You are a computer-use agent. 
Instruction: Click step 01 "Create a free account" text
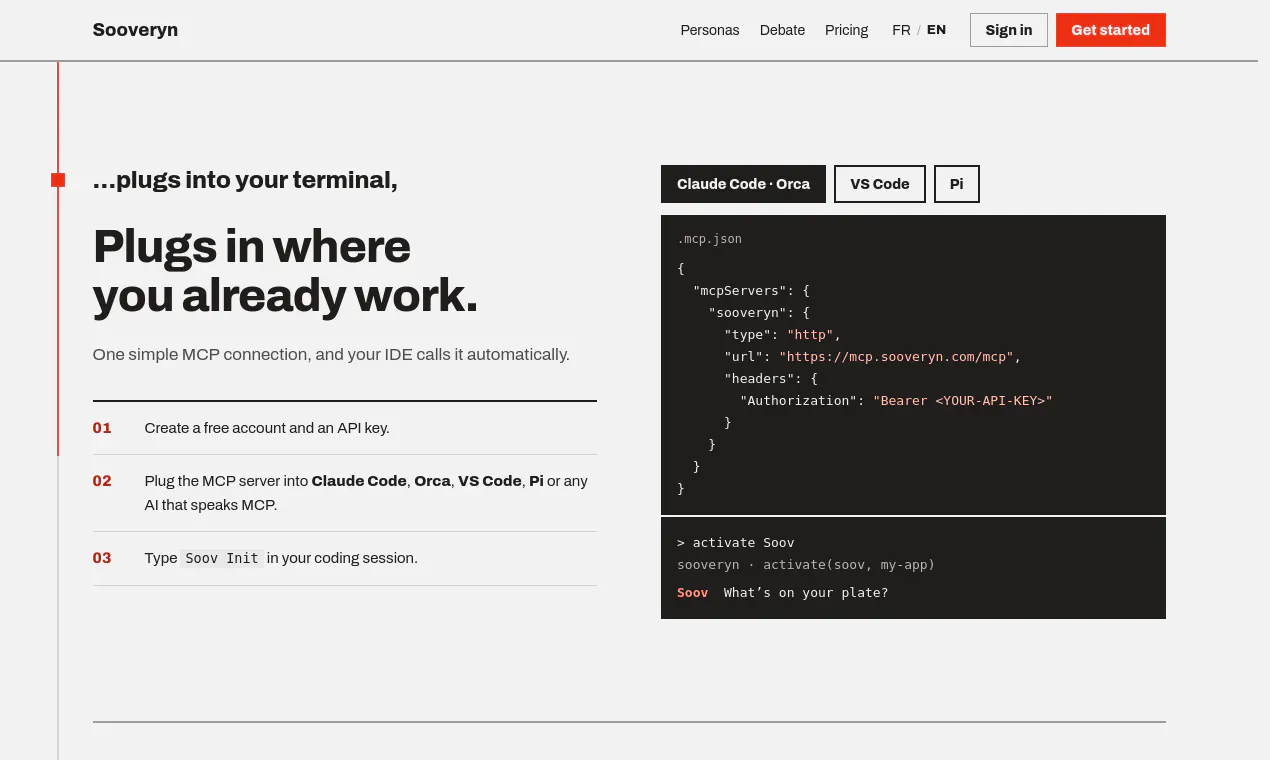click(x=267, y=428)
